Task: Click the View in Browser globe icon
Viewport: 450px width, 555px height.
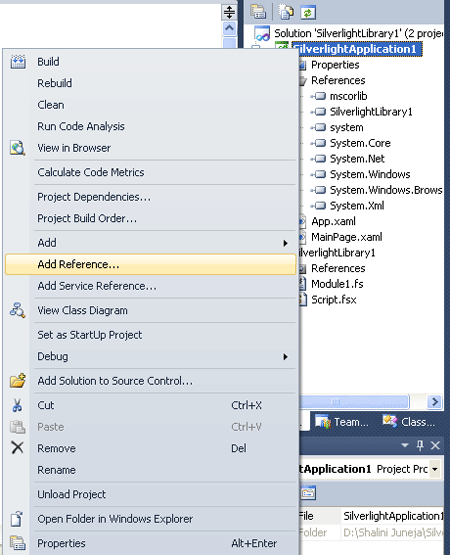Action: [x=18, y=148]
